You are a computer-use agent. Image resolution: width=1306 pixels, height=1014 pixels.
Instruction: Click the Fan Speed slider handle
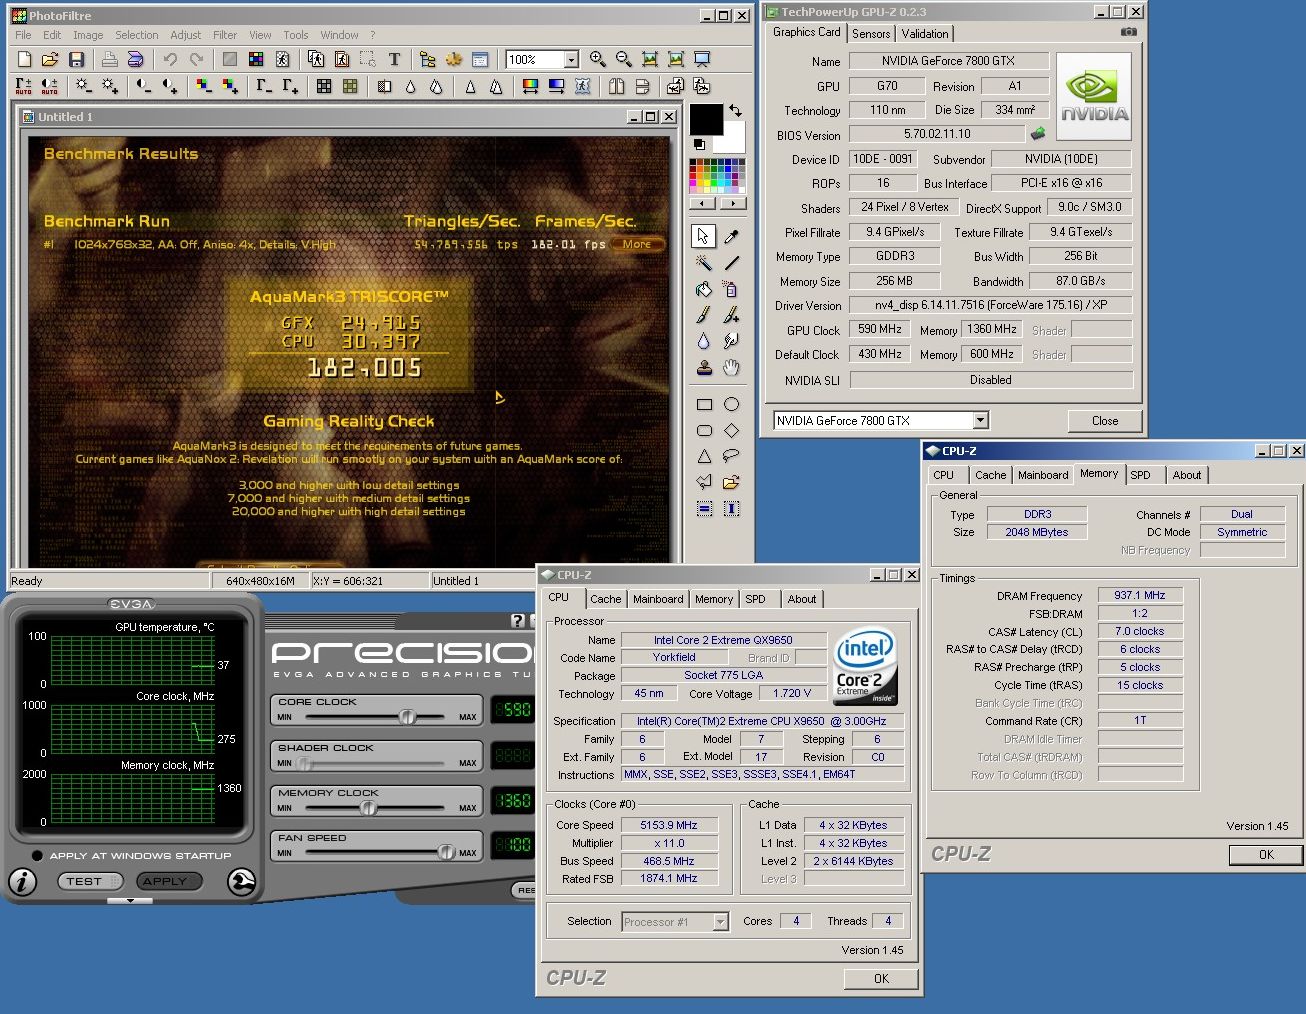[446, 852]
